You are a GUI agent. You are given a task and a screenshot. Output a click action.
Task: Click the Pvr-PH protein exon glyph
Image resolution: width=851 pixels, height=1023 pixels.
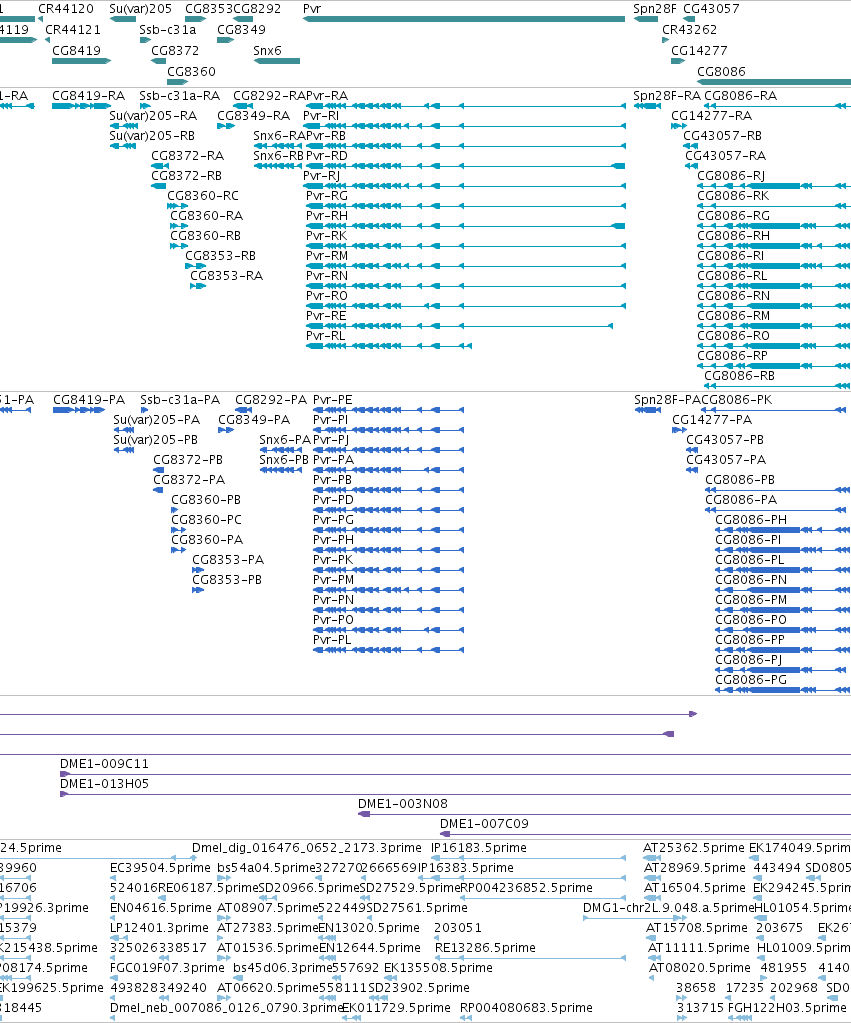[x=388, y=550]
